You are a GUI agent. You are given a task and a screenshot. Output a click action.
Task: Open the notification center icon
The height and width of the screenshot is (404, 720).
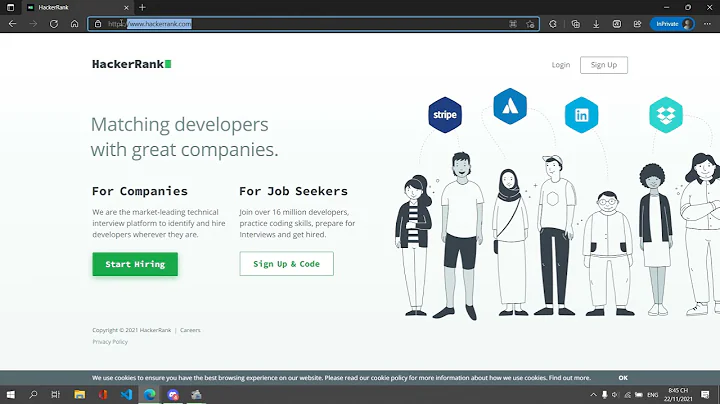(x=705, y=394)
